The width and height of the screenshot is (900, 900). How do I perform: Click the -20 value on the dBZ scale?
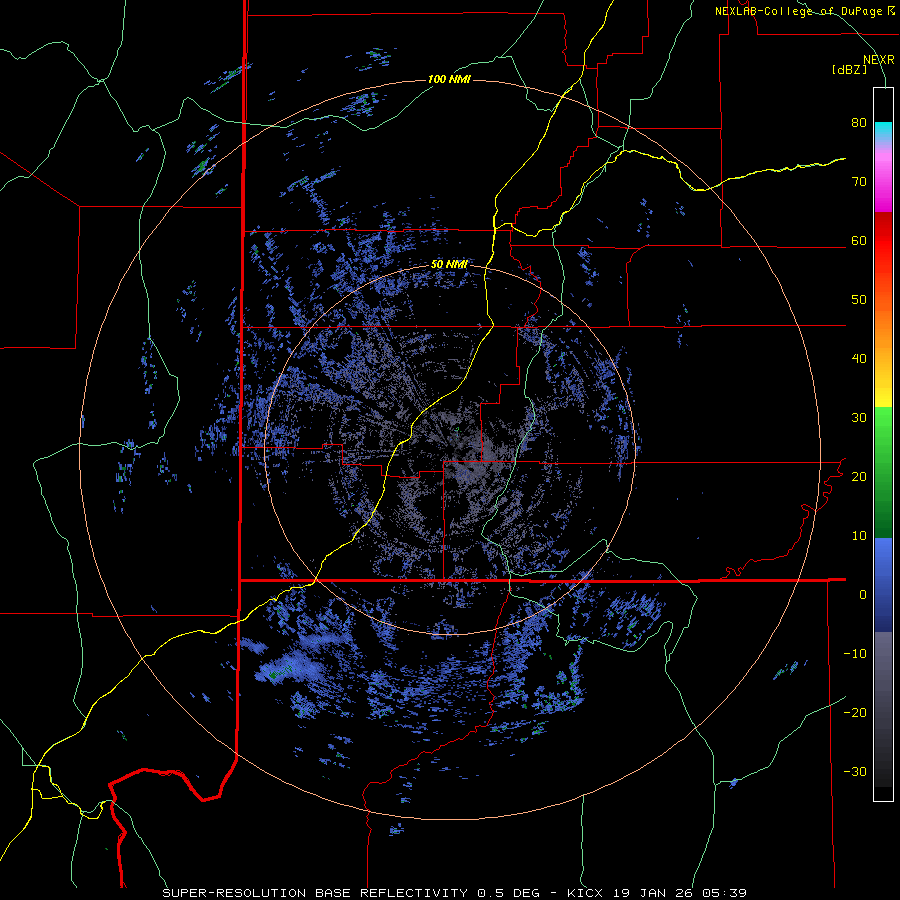point(855,713)
